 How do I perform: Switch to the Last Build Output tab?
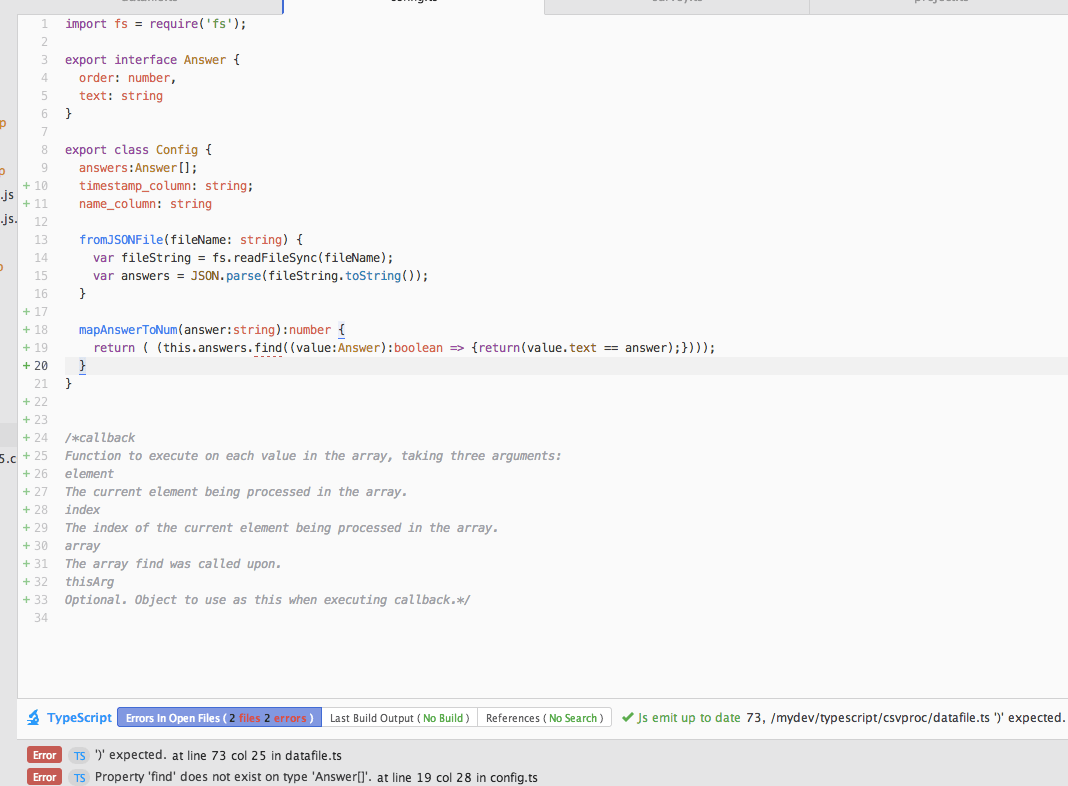399,718
